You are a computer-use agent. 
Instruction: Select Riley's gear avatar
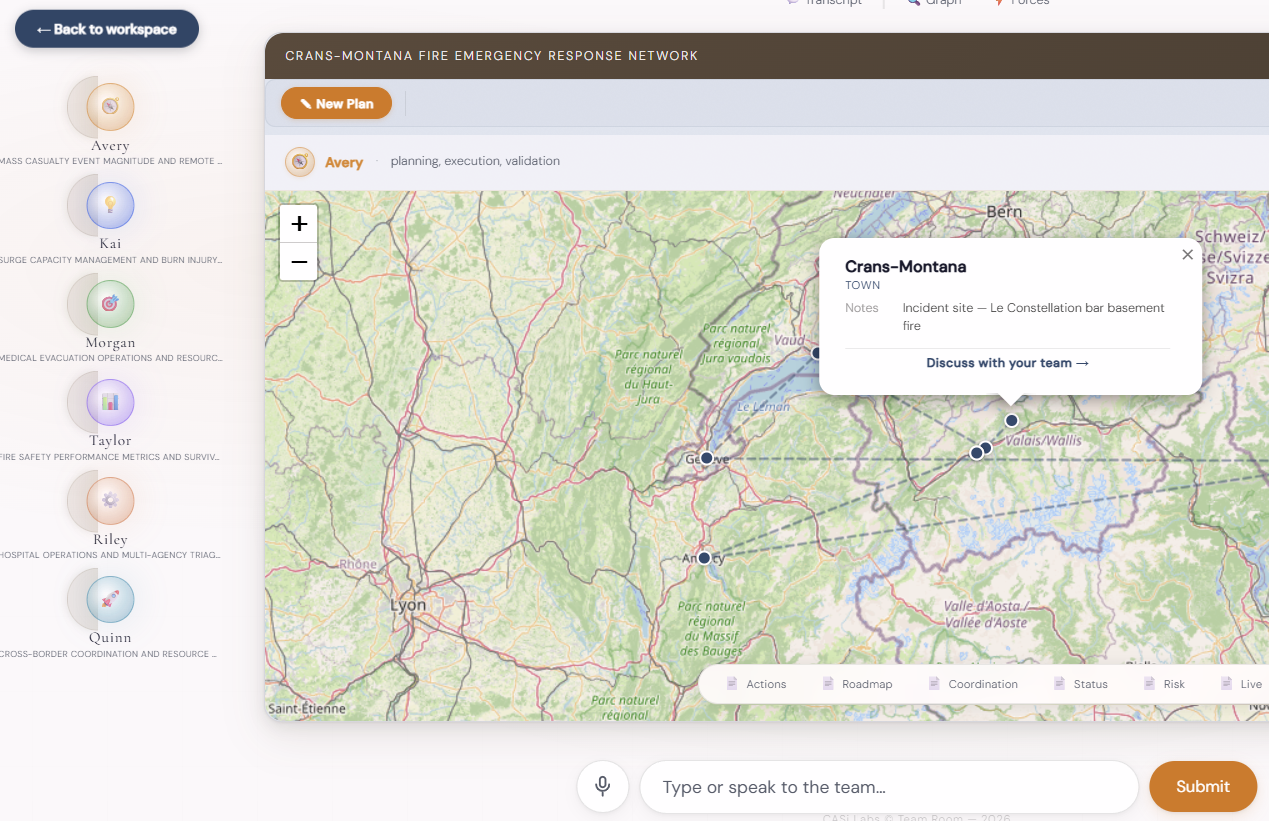[x=110, y=501]
